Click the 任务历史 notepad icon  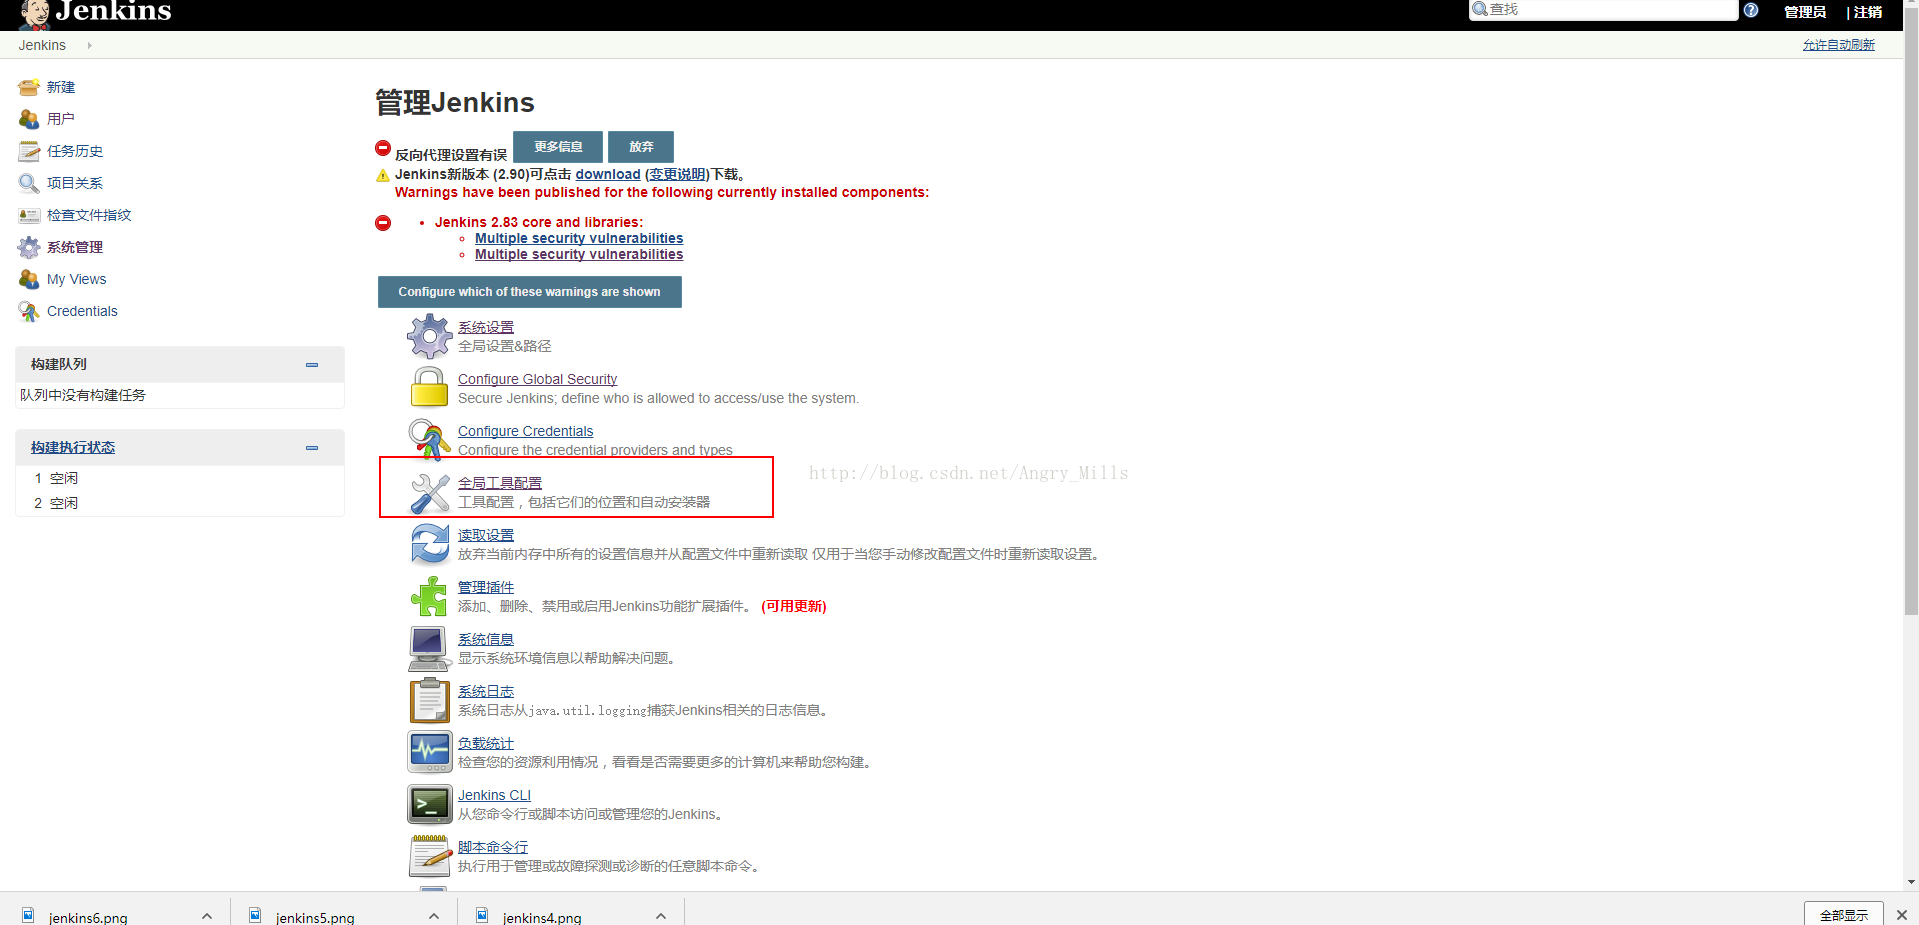tap(29, 151)
